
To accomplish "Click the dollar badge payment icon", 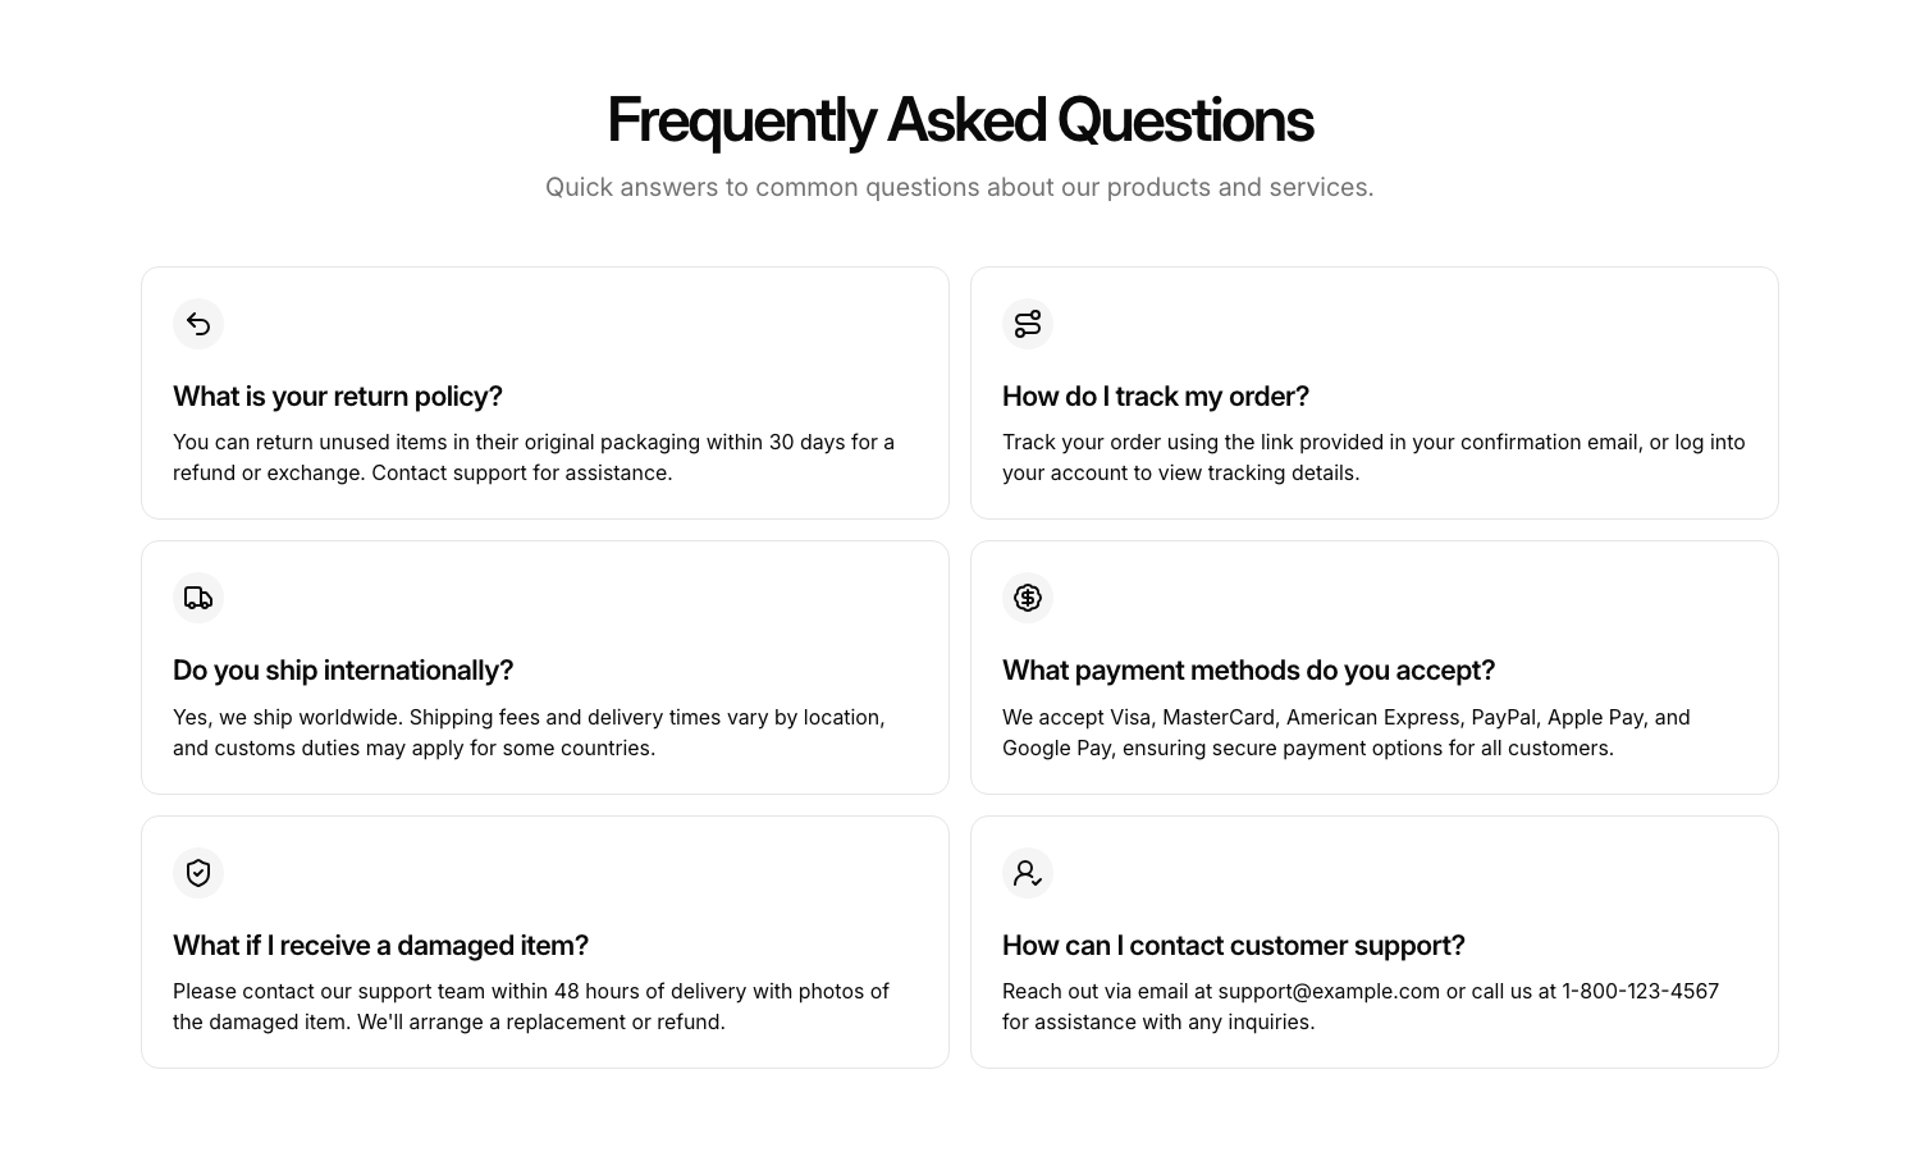I will tap(1027, 598).
